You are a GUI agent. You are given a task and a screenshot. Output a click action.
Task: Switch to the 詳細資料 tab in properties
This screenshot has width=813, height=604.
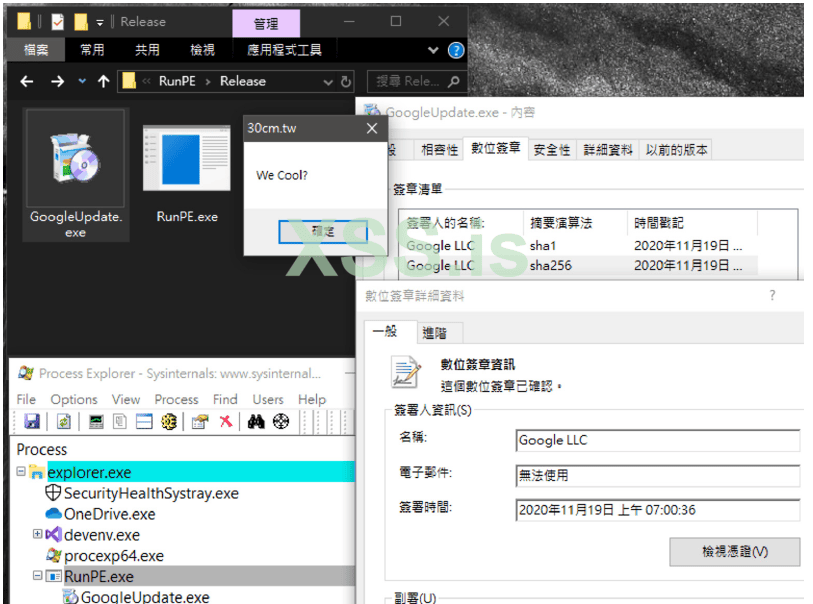(608, 150)
